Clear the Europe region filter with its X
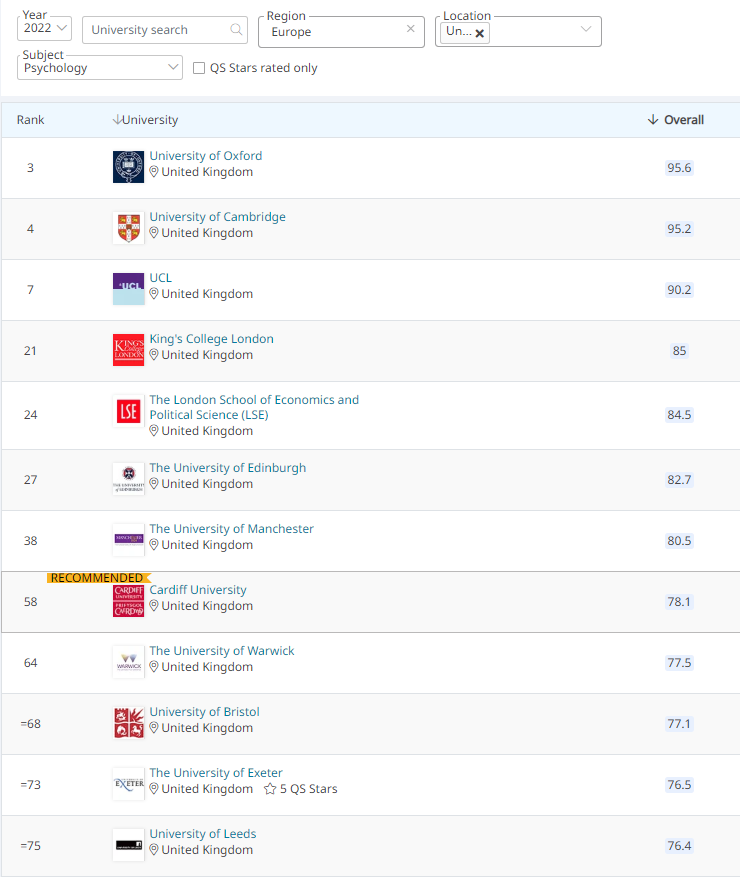This screenshot has height=877, width=740. coord(411,29)
